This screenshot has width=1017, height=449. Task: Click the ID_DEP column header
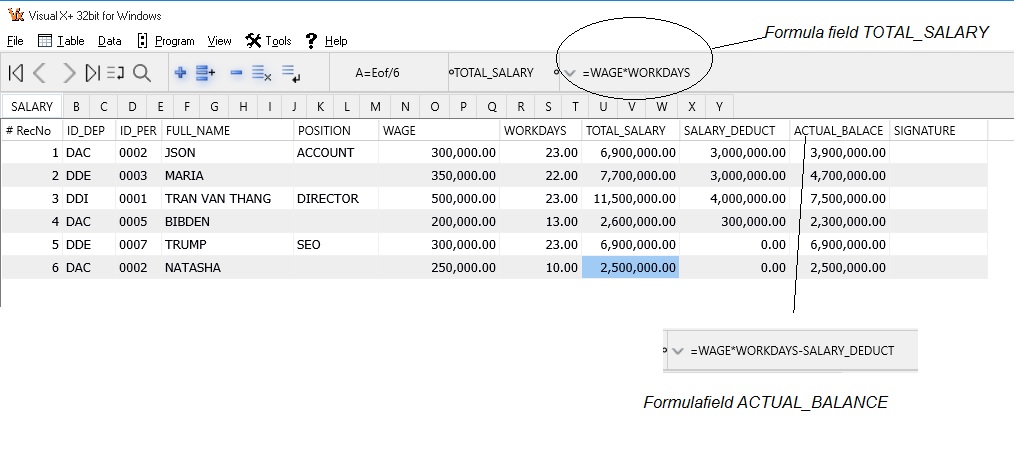tap(90, 130)
